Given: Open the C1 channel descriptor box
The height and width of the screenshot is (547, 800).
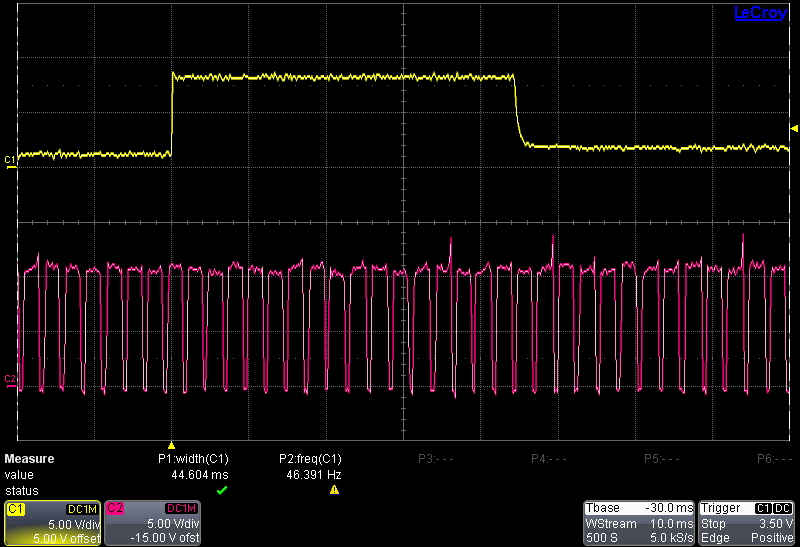Looking at the screenshot, I should 53,523.
